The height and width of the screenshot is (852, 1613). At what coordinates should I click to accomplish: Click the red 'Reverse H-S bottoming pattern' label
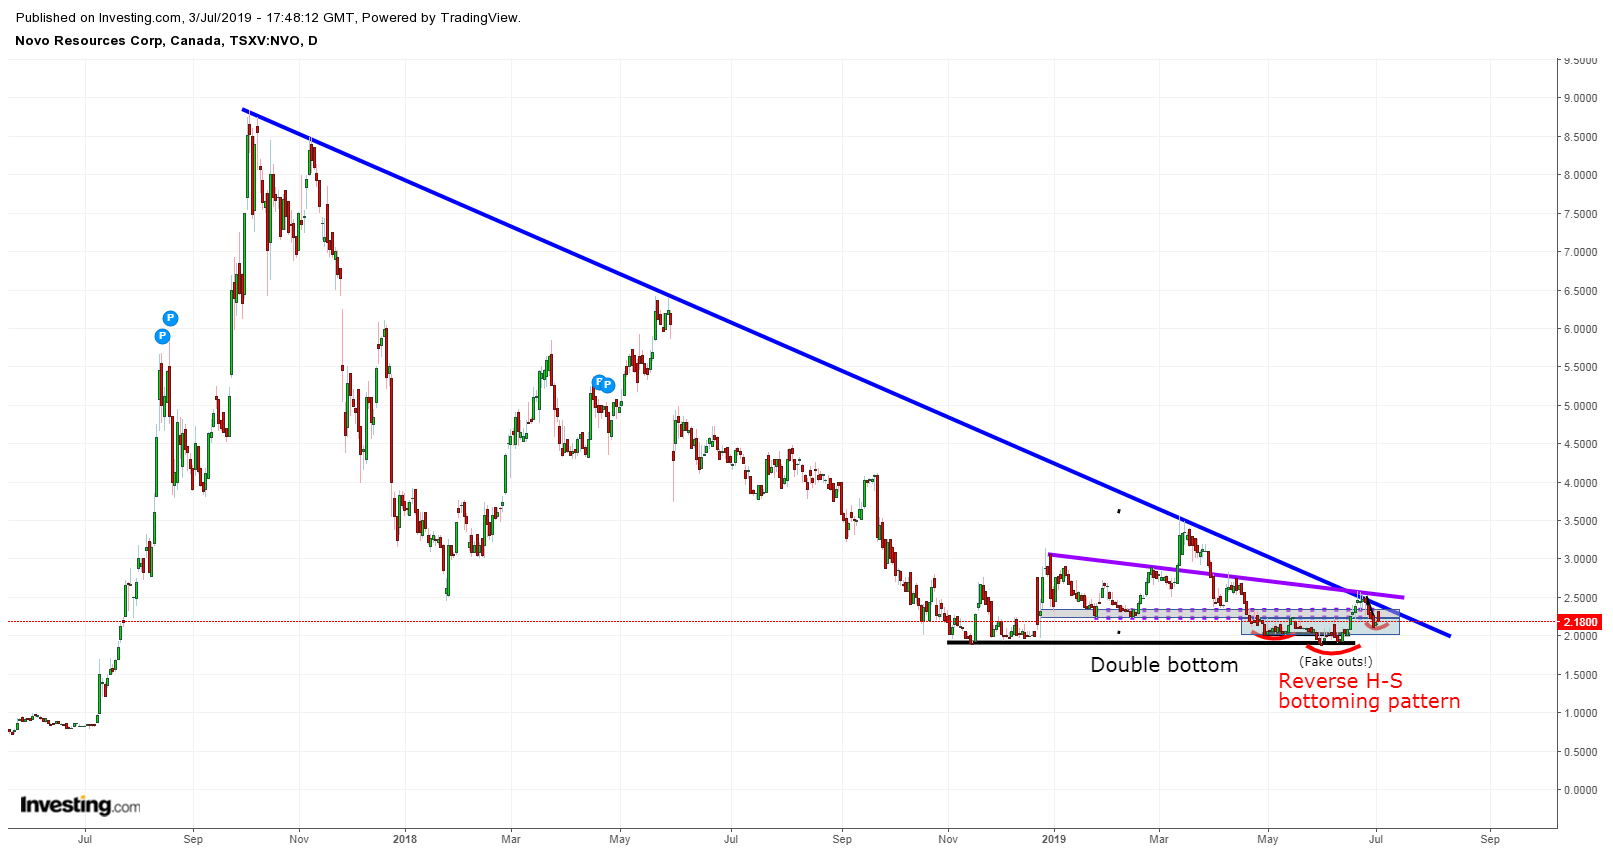pyautogui.click(x=1369, y=691)
